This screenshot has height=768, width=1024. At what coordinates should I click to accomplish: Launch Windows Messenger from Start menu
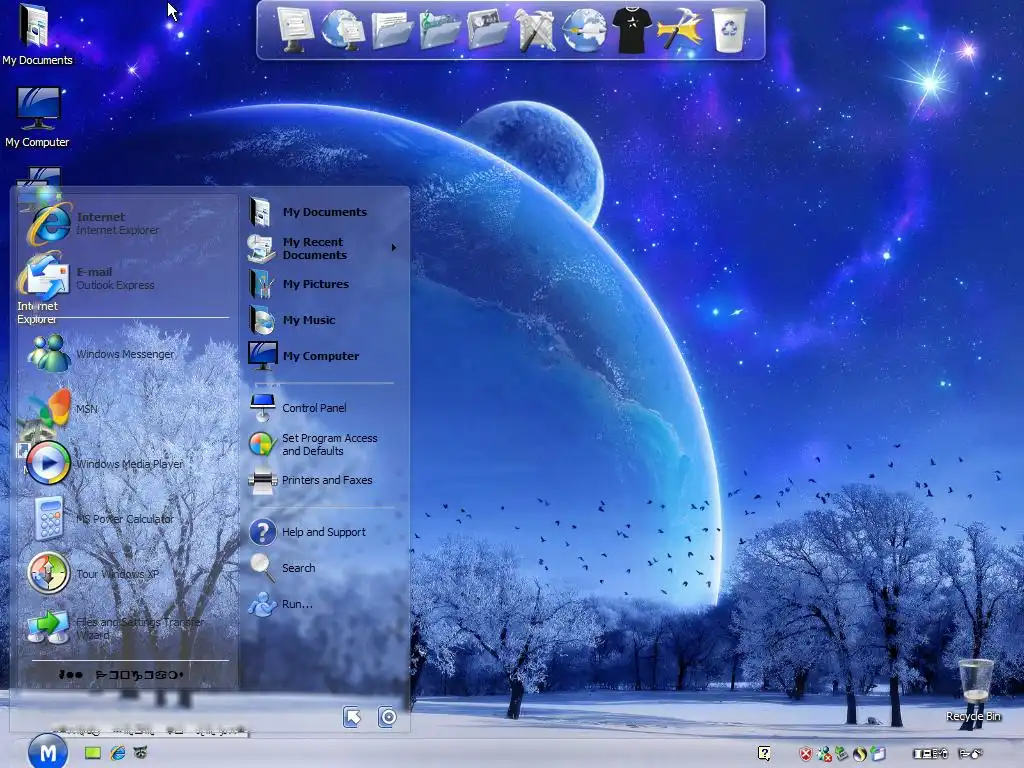[127, 354]
